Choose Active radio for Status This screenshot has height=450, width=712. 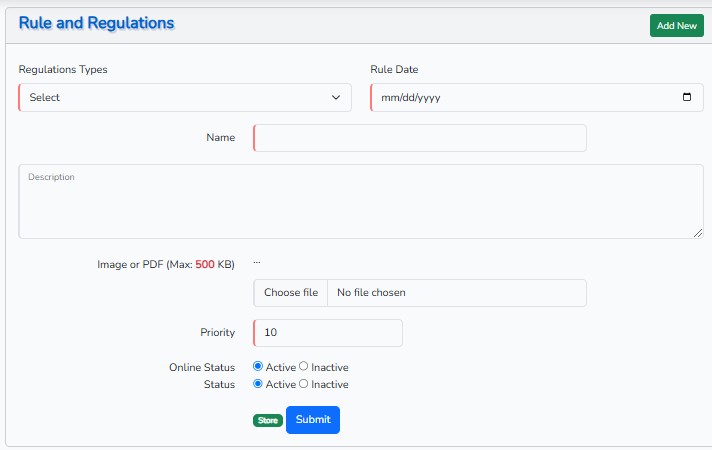[x=259, y=384]
